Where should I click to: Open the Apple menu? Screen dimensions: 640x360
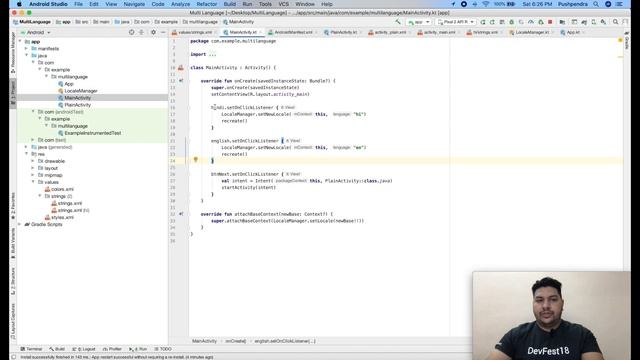(x=19, y=4)
